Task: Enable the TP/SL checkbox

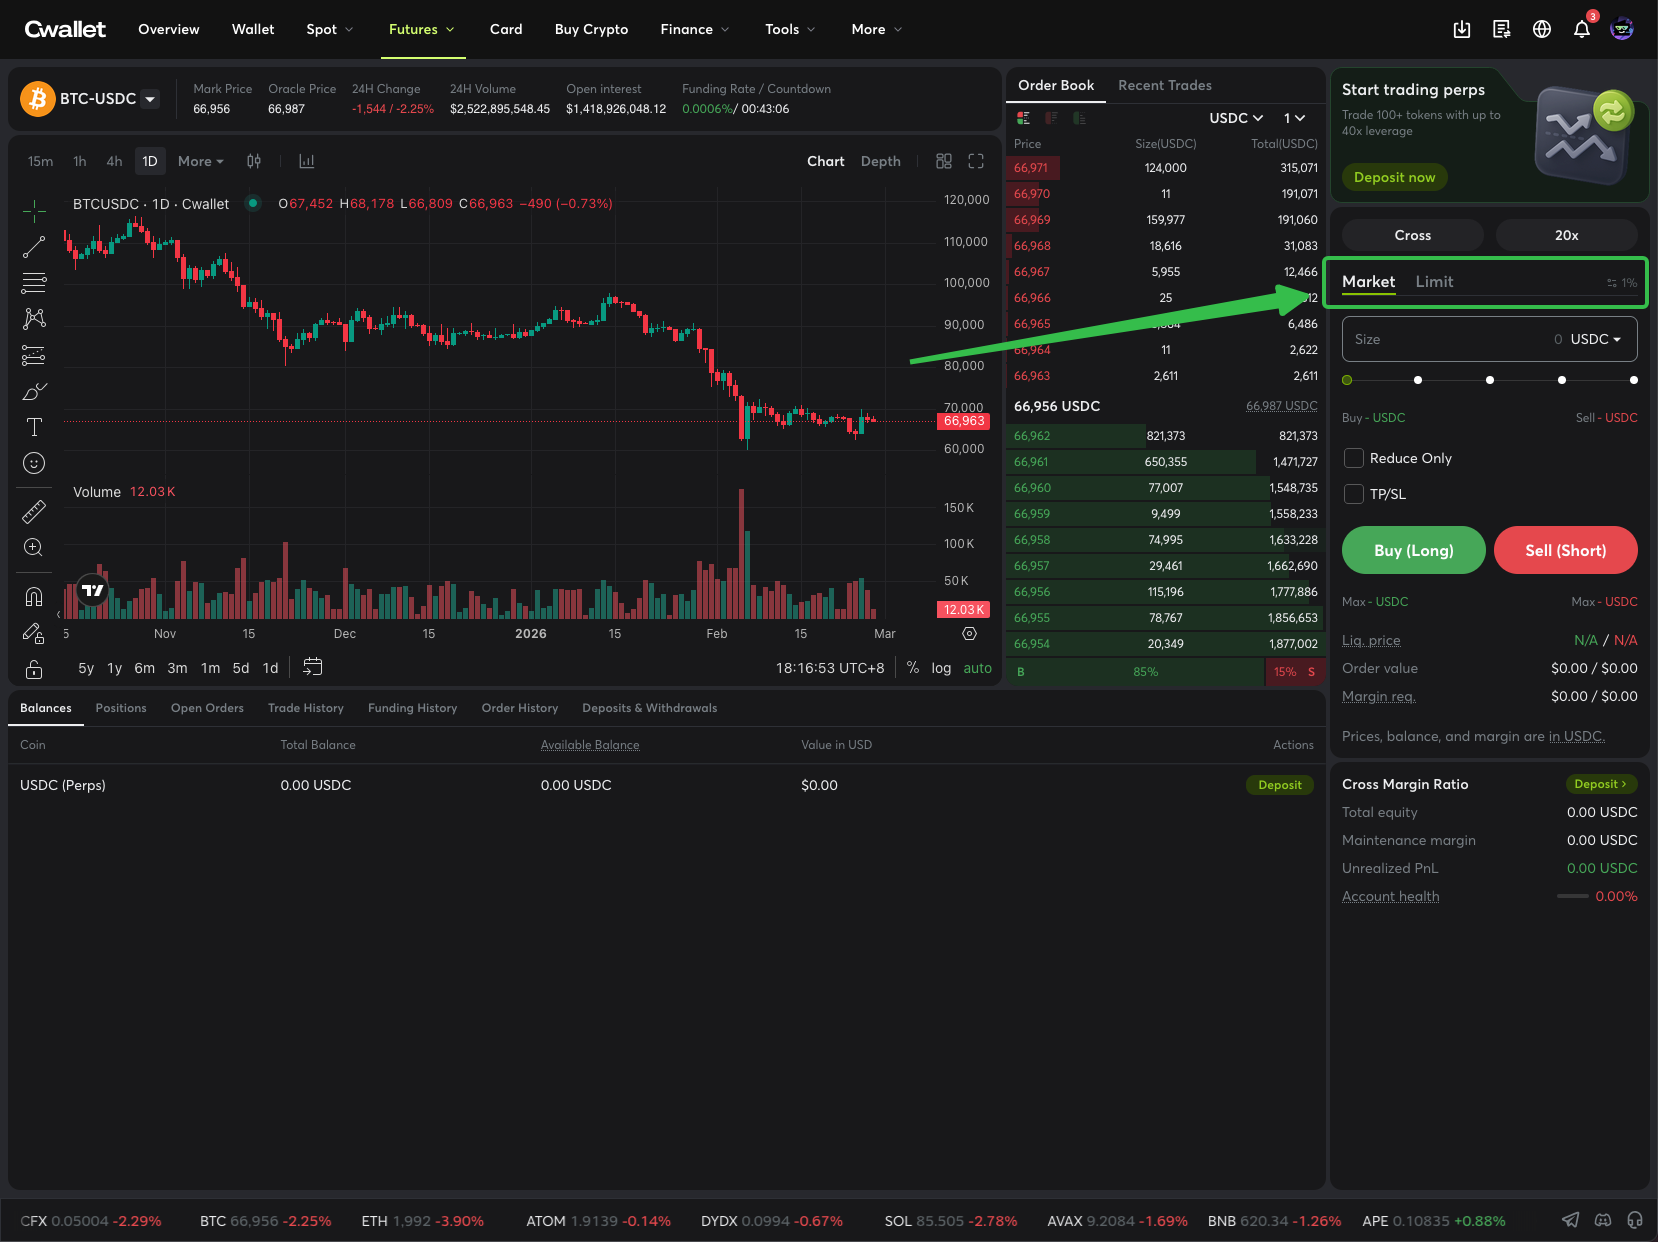Action: [x=1354, y=494]
